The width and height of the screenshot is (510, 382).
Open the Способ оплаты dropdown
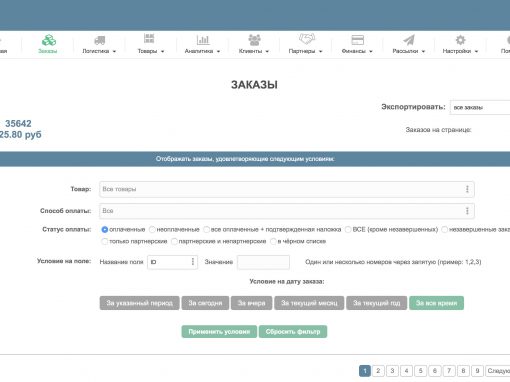tap(287, 211)
